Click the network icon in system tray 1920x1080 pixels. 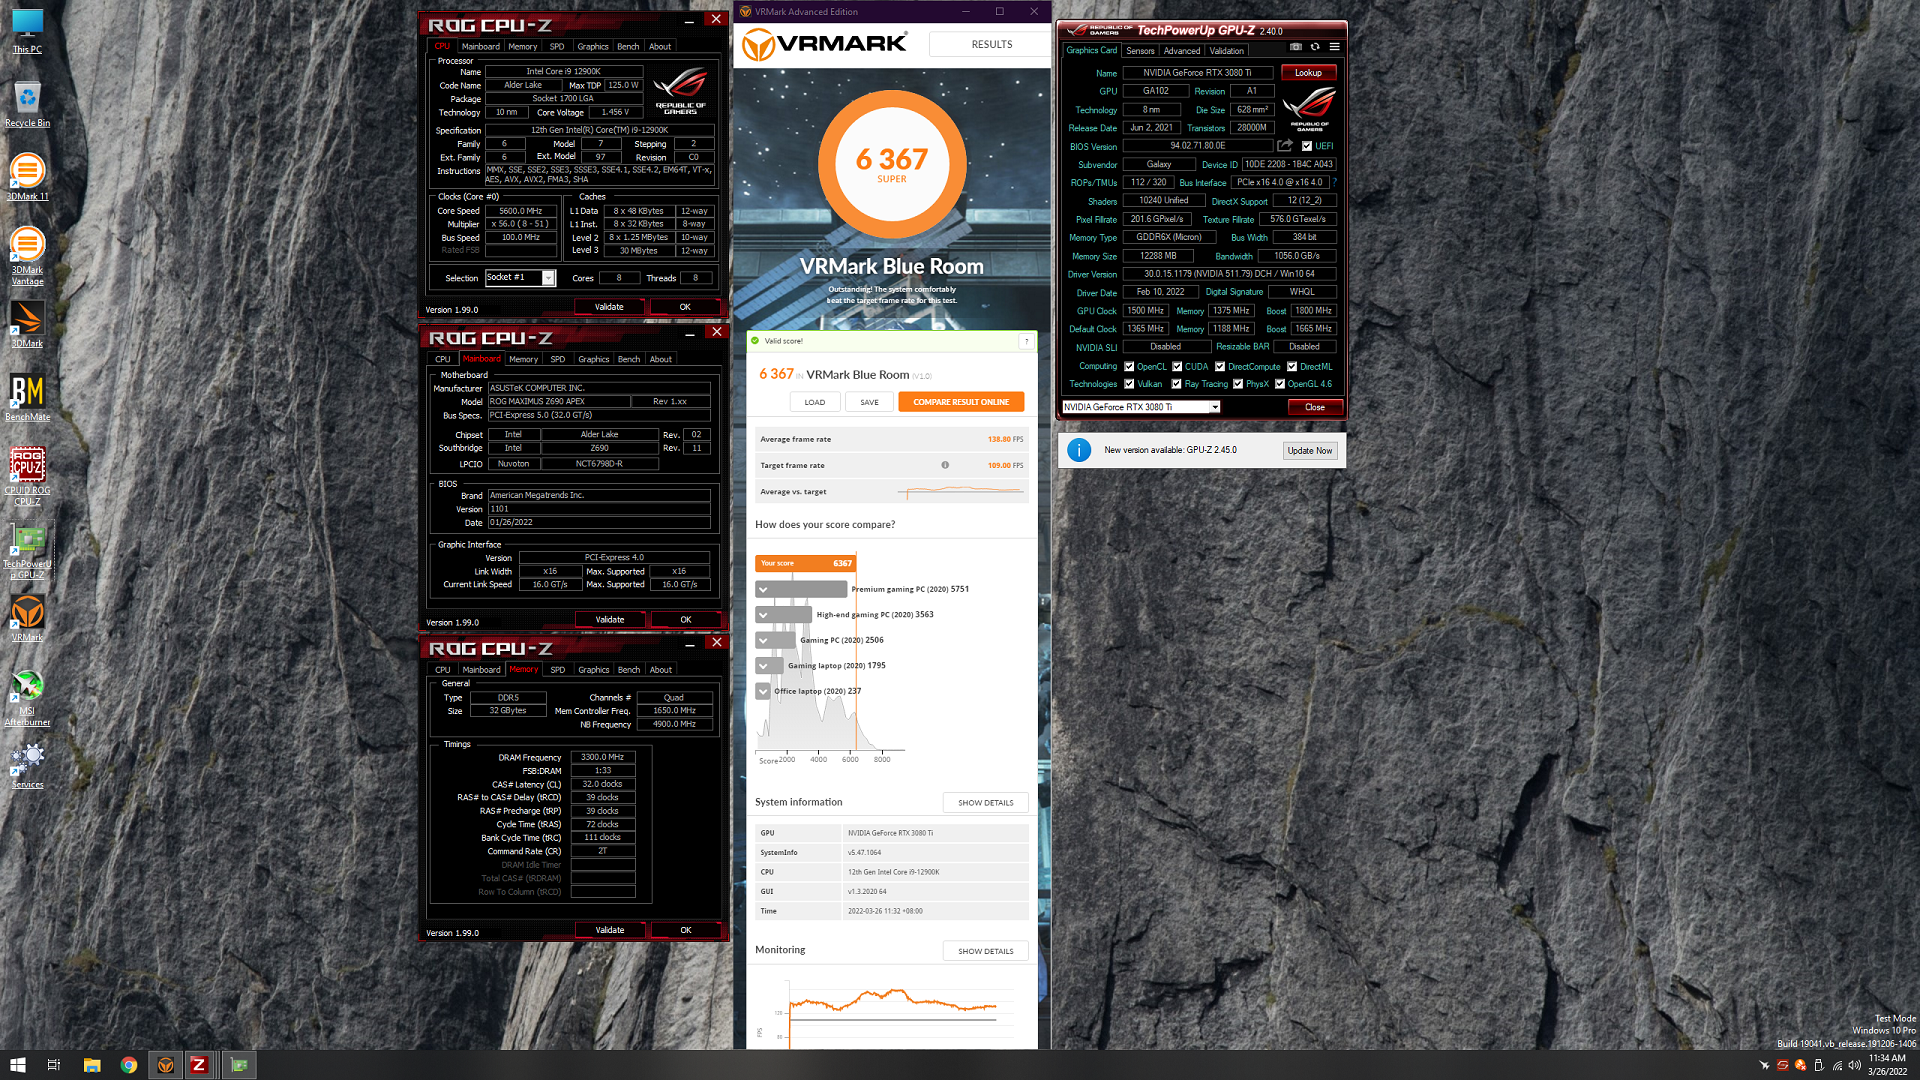point(1837,1065)
